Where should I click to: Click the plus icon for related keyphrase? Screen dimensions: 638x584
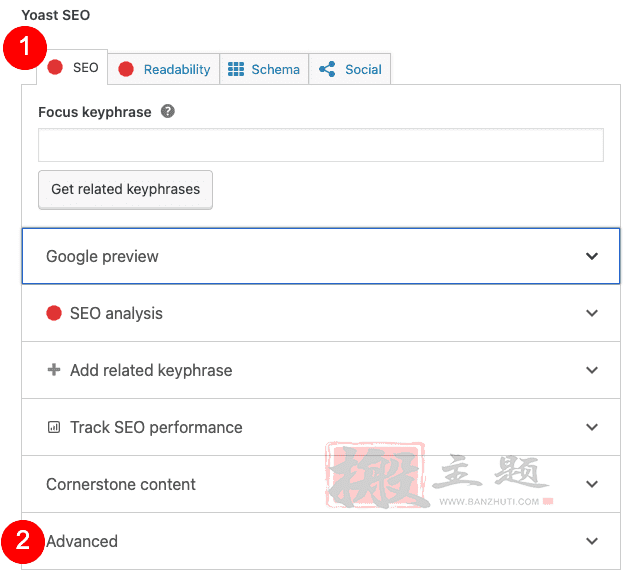54,370
